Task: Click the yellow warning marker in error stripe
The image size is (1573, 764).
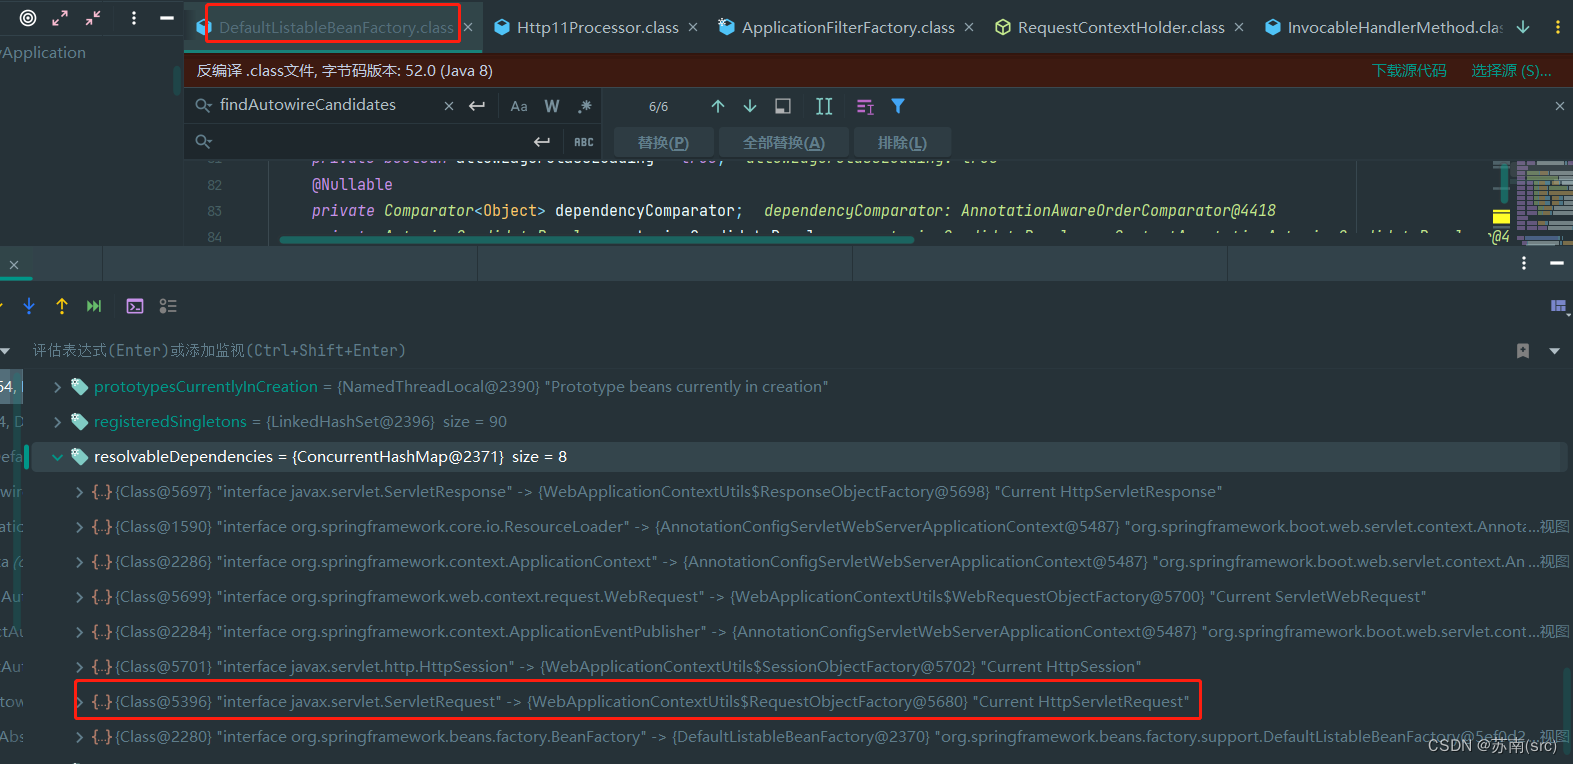Action: [1501, 217]
